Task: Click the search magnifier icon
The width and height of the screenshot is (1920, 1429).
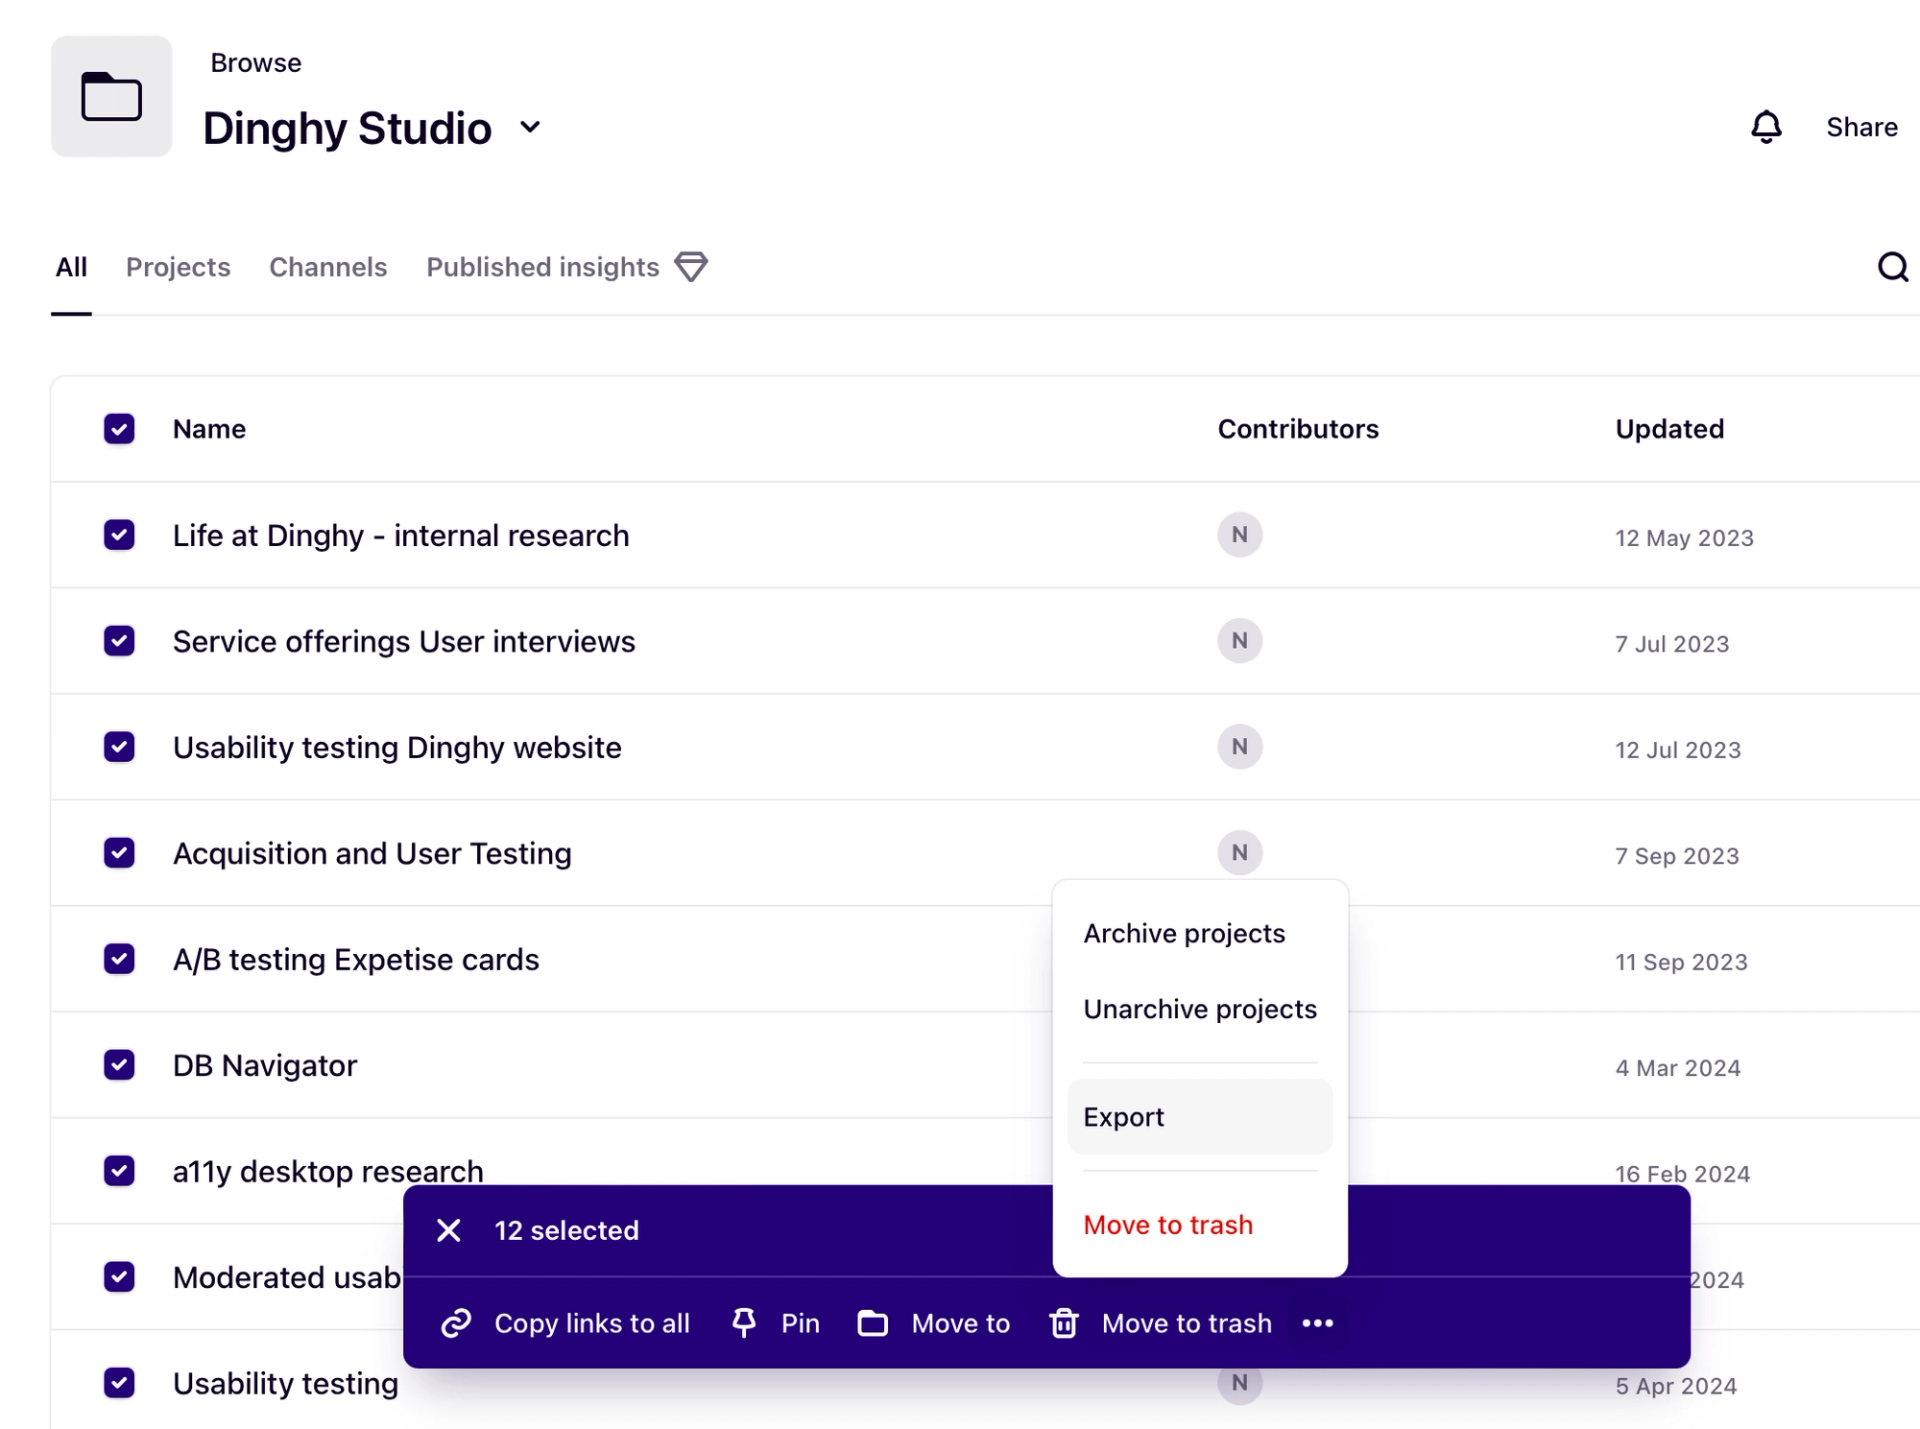Action: tap(1892, 267)
